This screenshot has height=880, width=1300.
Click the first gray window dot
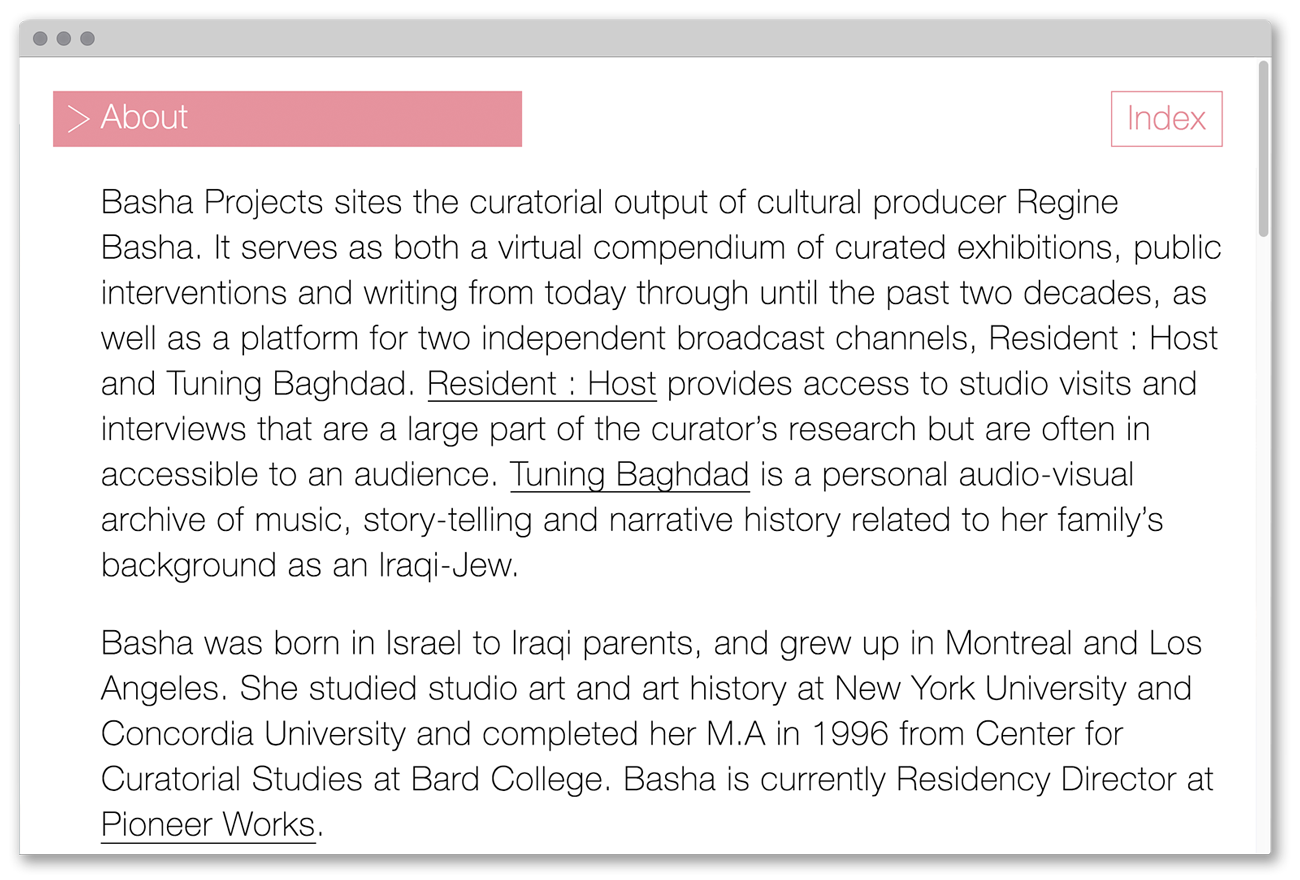point(40,39)
